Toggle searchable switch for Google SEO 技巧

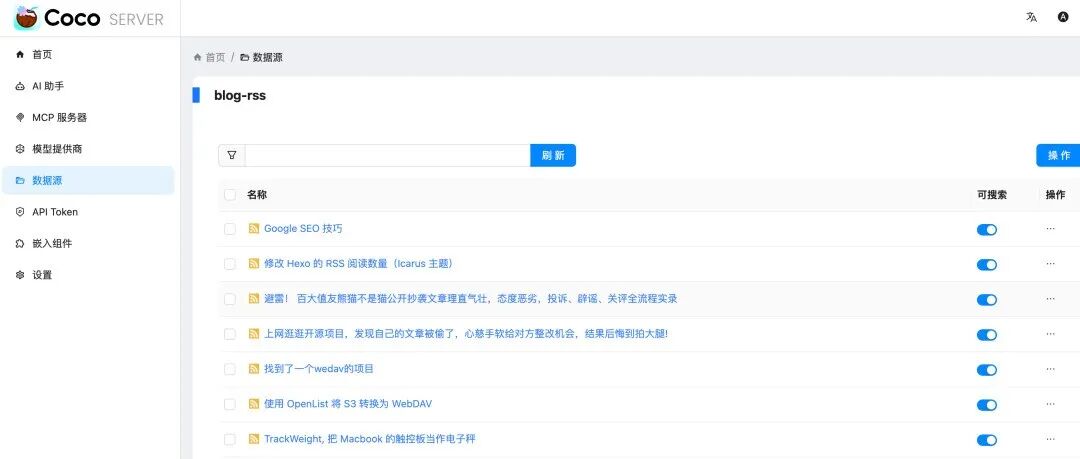[986, 230]
